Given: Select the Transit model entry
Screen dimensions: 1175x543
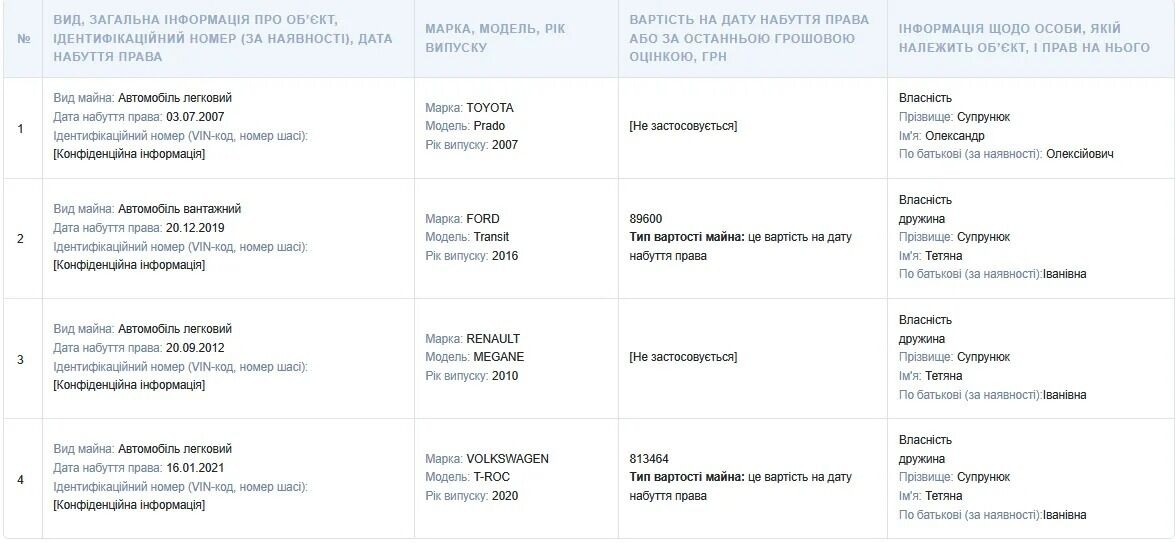Looking at the screenshot, I should 491,237.
